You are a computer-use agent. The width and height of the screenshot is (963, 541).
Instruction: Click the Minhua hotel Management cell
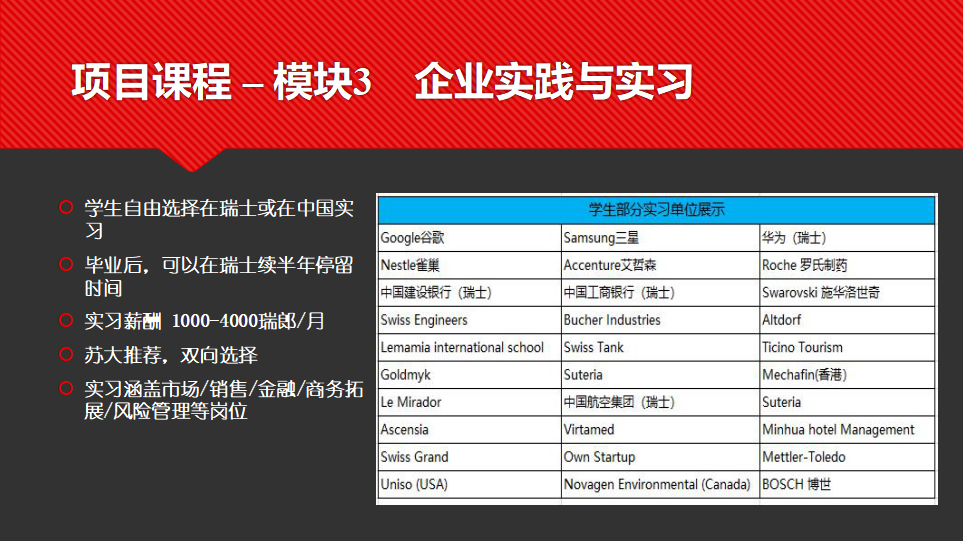(848, 430)
